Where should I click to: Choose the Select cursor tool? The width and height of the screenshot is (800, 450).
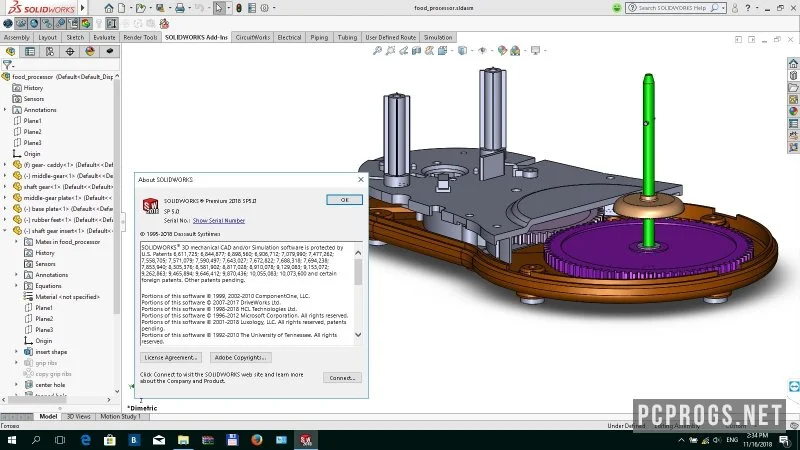(218, 8)
